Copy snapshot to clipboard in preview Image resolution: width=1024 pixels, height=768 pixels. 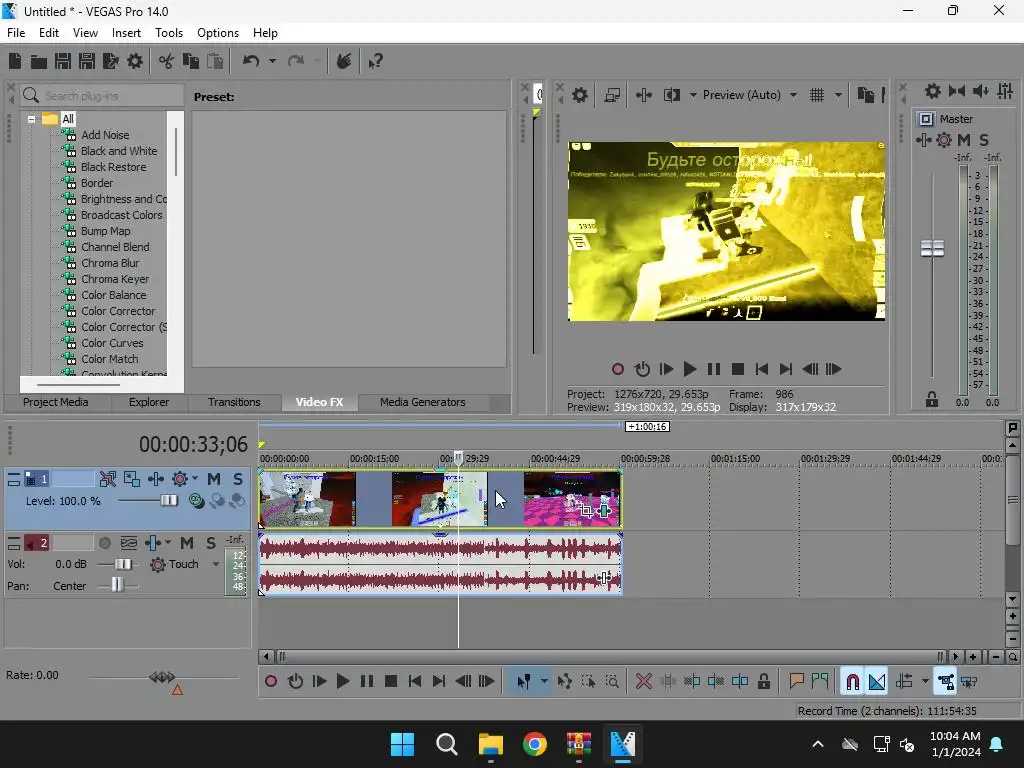865,95
